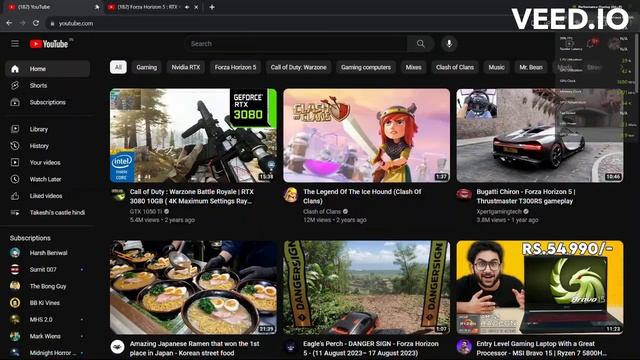Viewport: 640px width, 360px height.
Task: Open the Clash of Clans Ice Hound thumbnail
Action: click(x=367, y=136)
